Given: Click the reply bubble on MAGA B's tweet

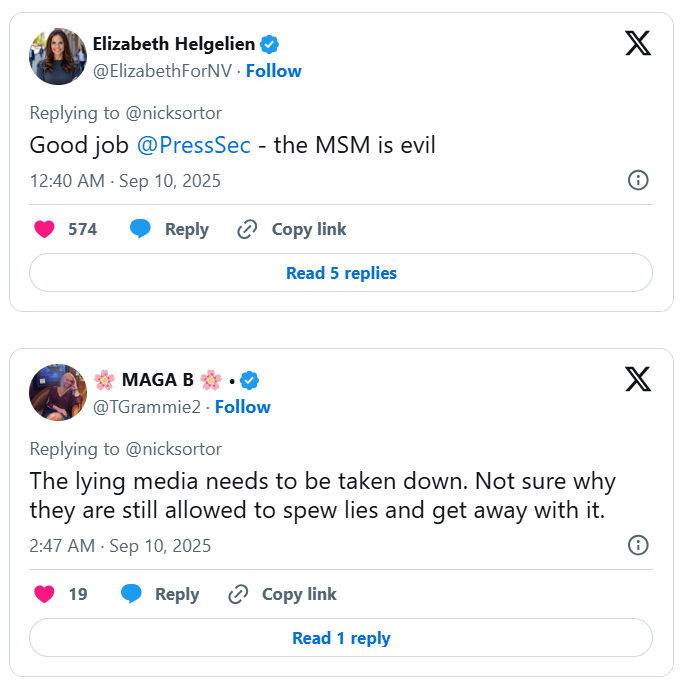Looking at the screenshot, I should (131, 594).
